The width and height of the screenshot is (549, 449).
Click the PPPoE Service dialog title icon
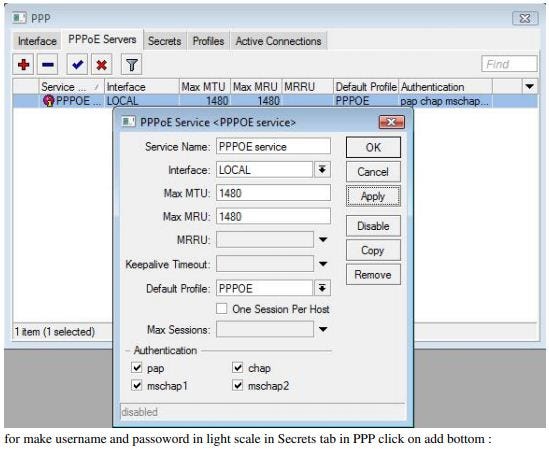[x=128, y=122]
